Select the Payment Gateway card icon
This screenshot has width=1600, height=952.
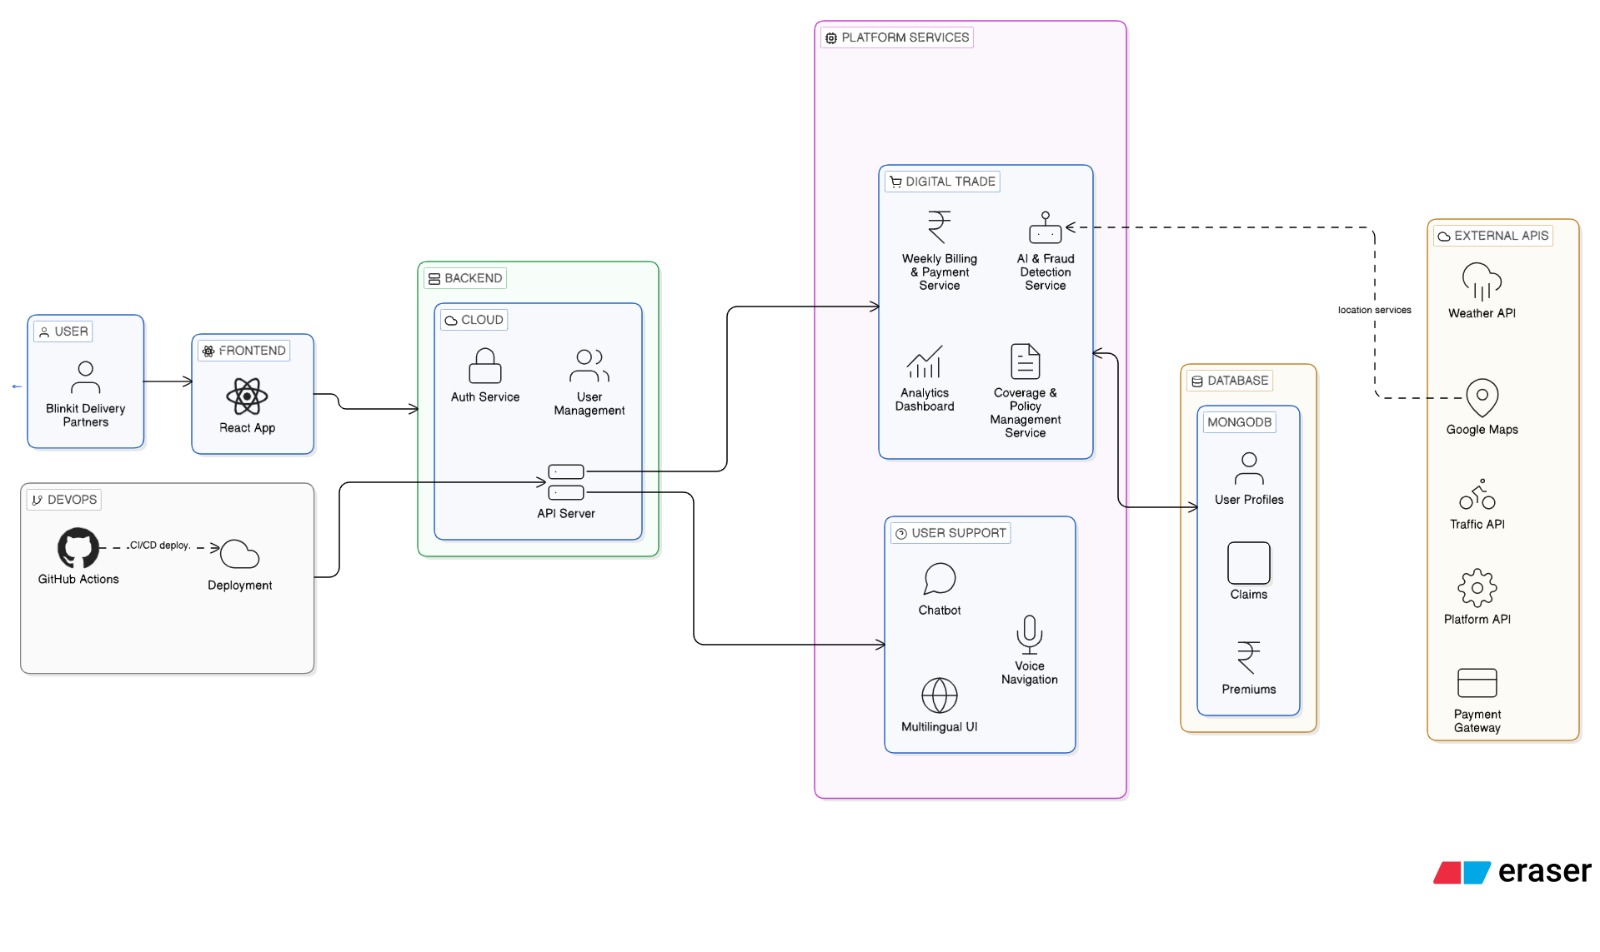1477,683
